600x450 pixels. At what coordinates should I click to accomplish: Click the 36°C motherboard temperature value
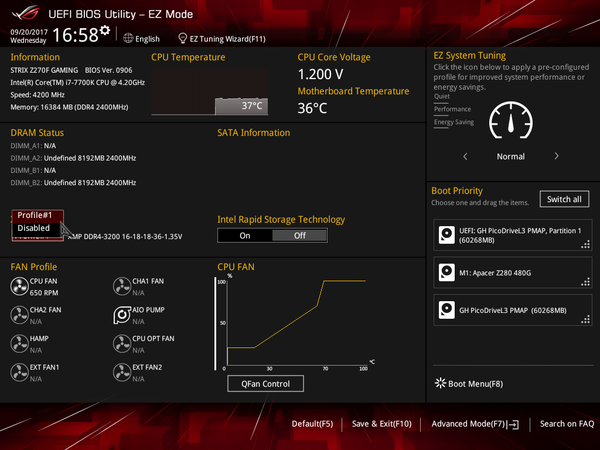click(x=313, y=108)
